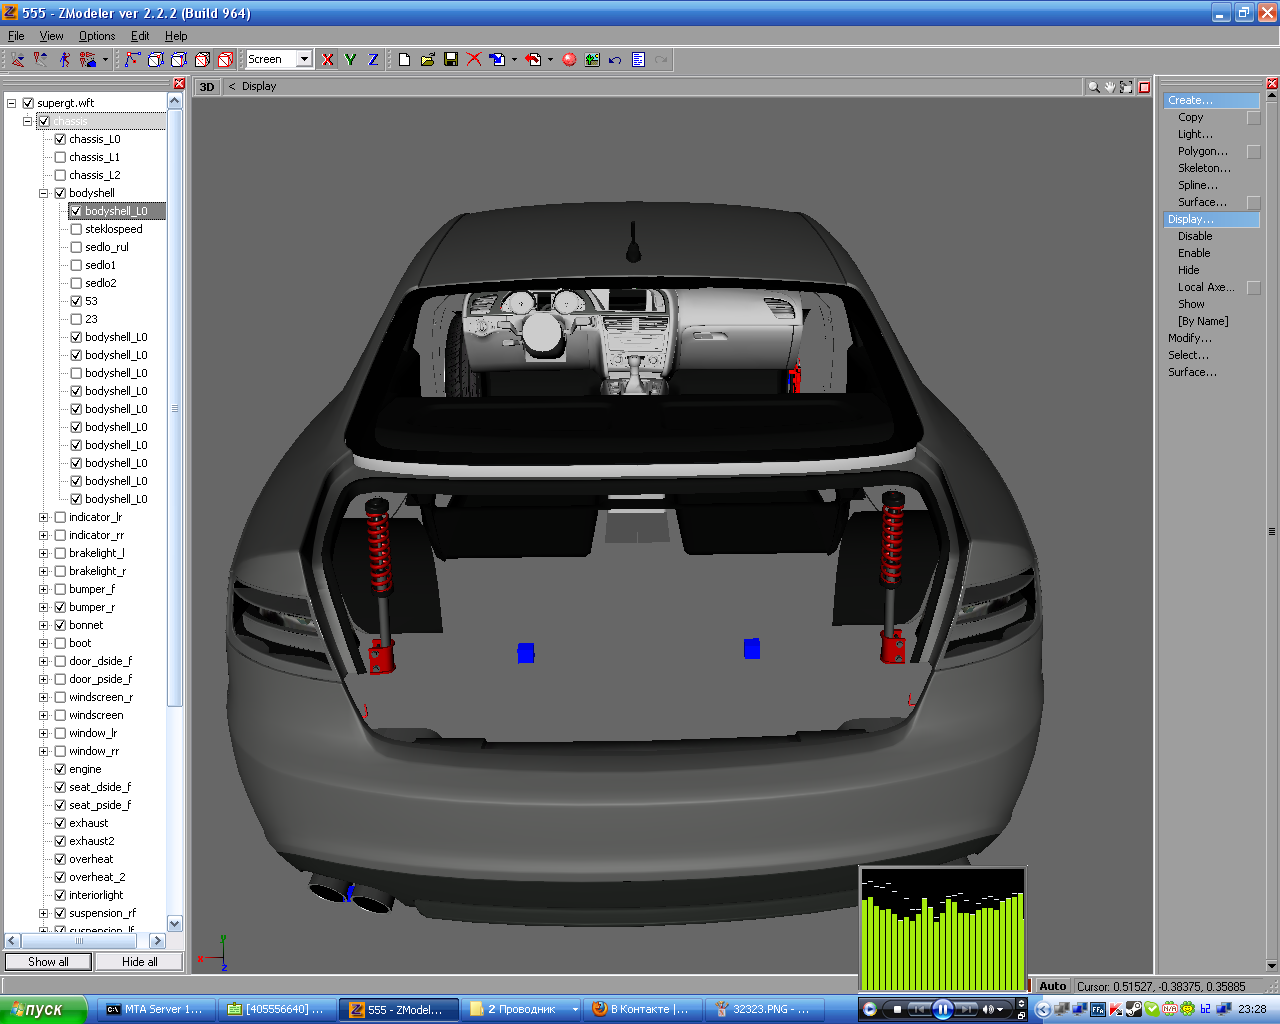This screenshot has height=1024, width=1280.
Task: Enable the steklospeed checkbox
Action: (x=76, y=229)
